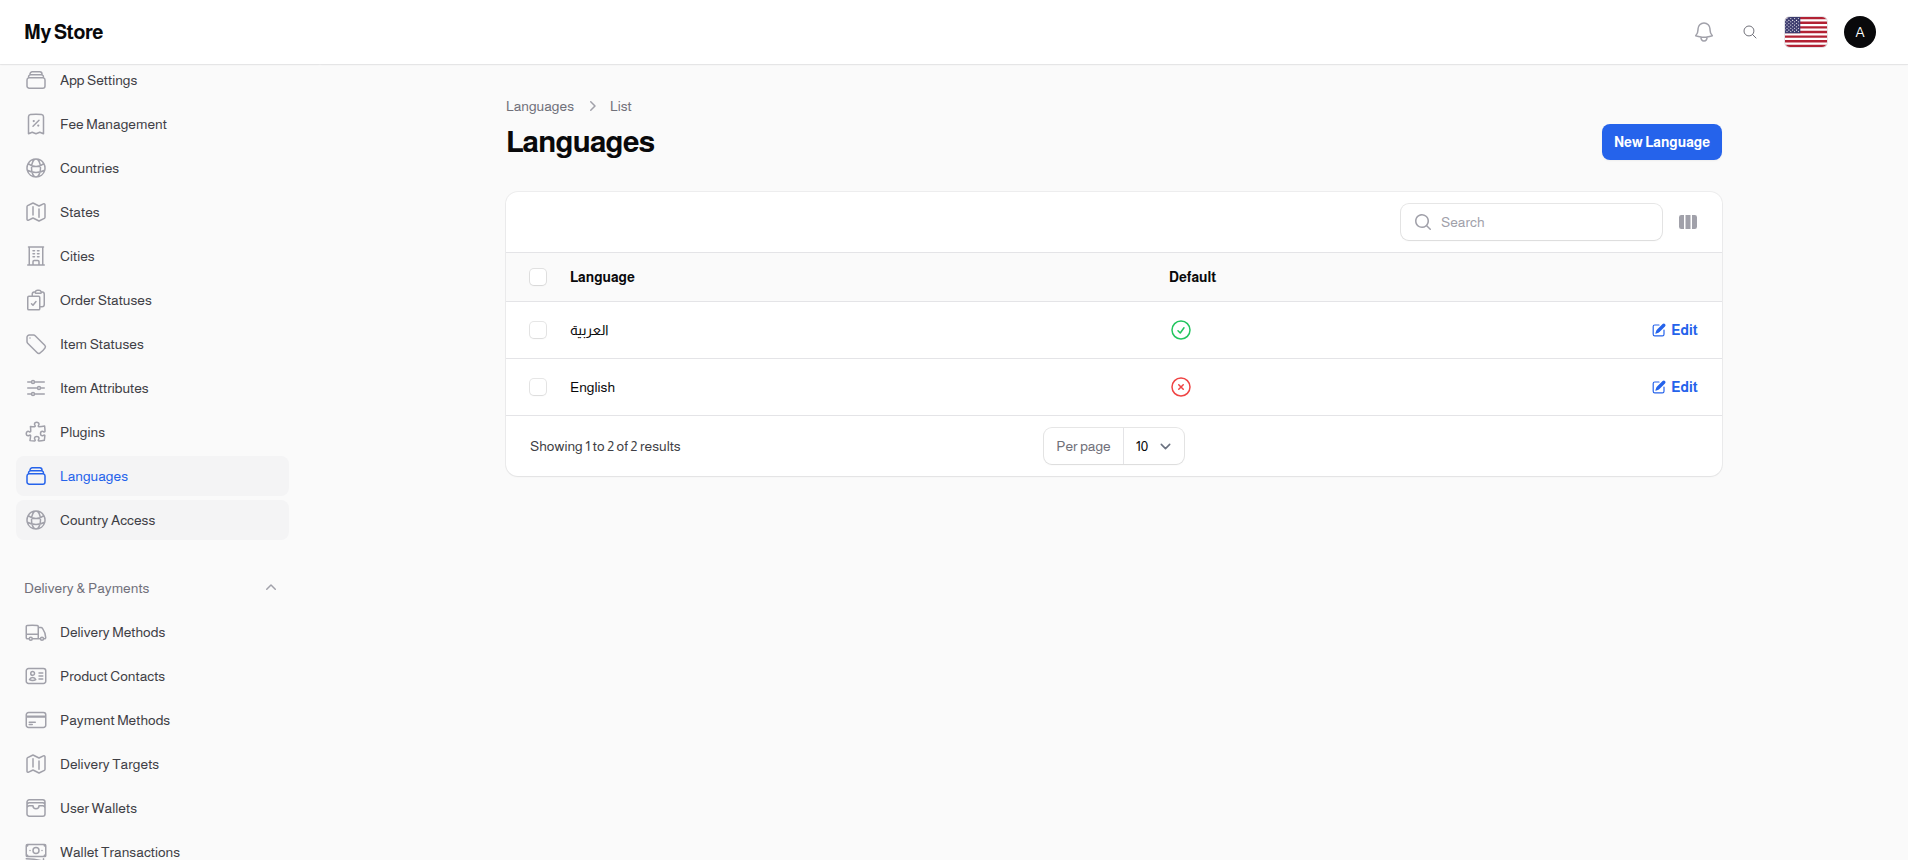Click the Countries globe icon
The image size is (1908, 860).
[x=36, y=168]
